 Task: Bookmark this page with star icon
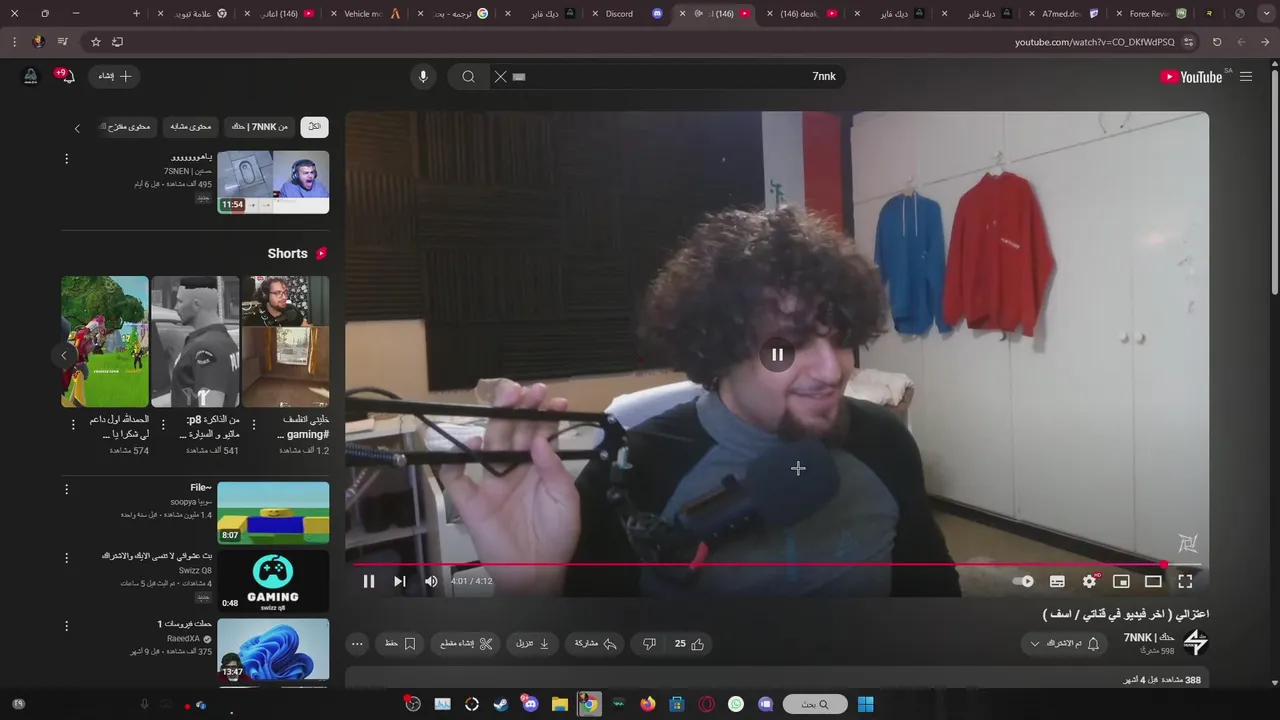point(96,42)
